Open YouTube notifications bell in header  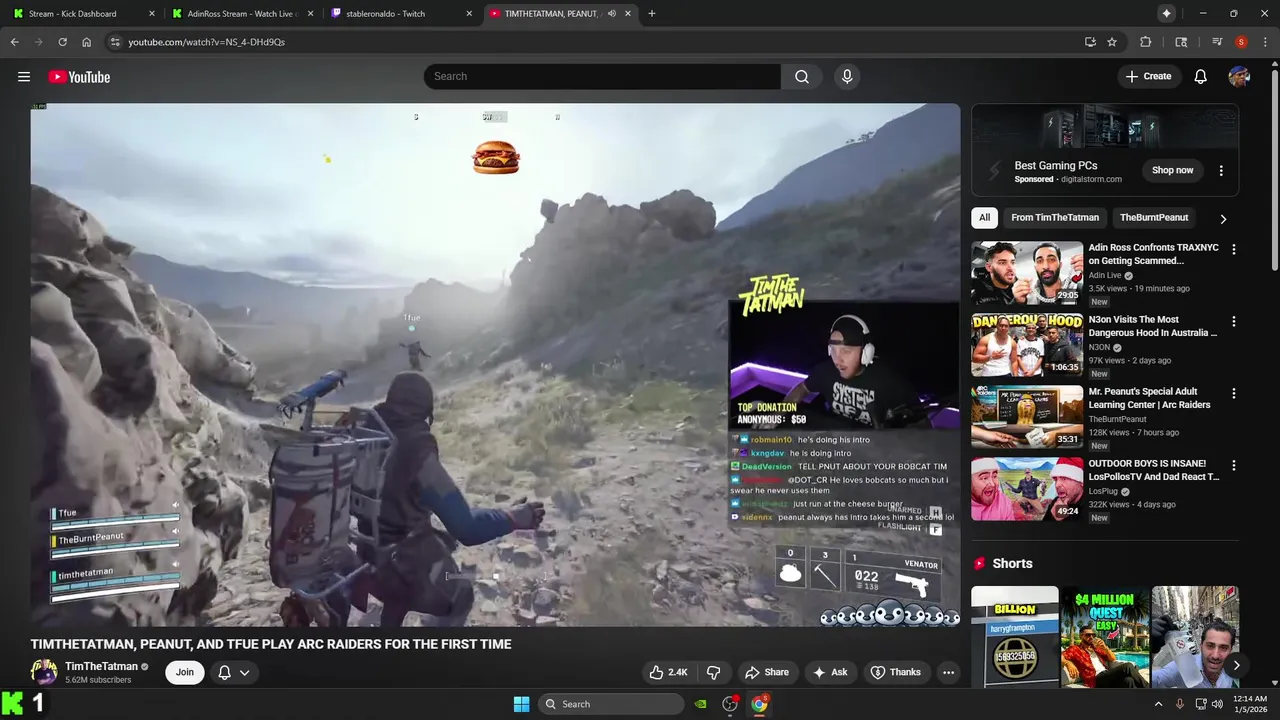coord(1201,77)
